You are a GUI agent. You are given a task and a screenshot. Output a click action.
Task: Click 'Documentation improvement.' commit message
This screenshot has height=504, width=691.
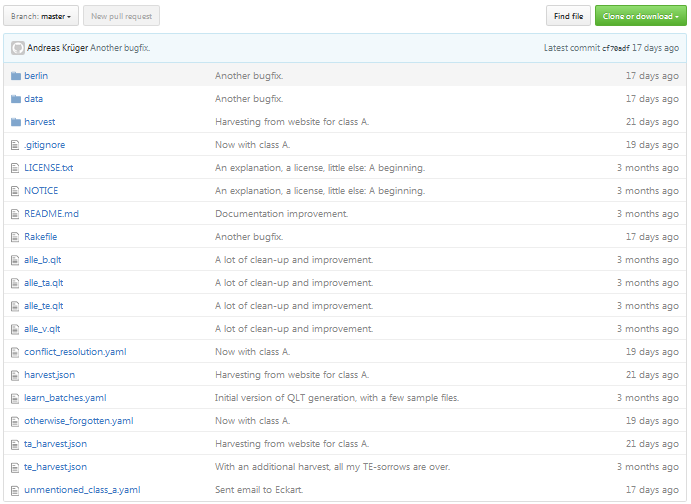tap(282, 214)
